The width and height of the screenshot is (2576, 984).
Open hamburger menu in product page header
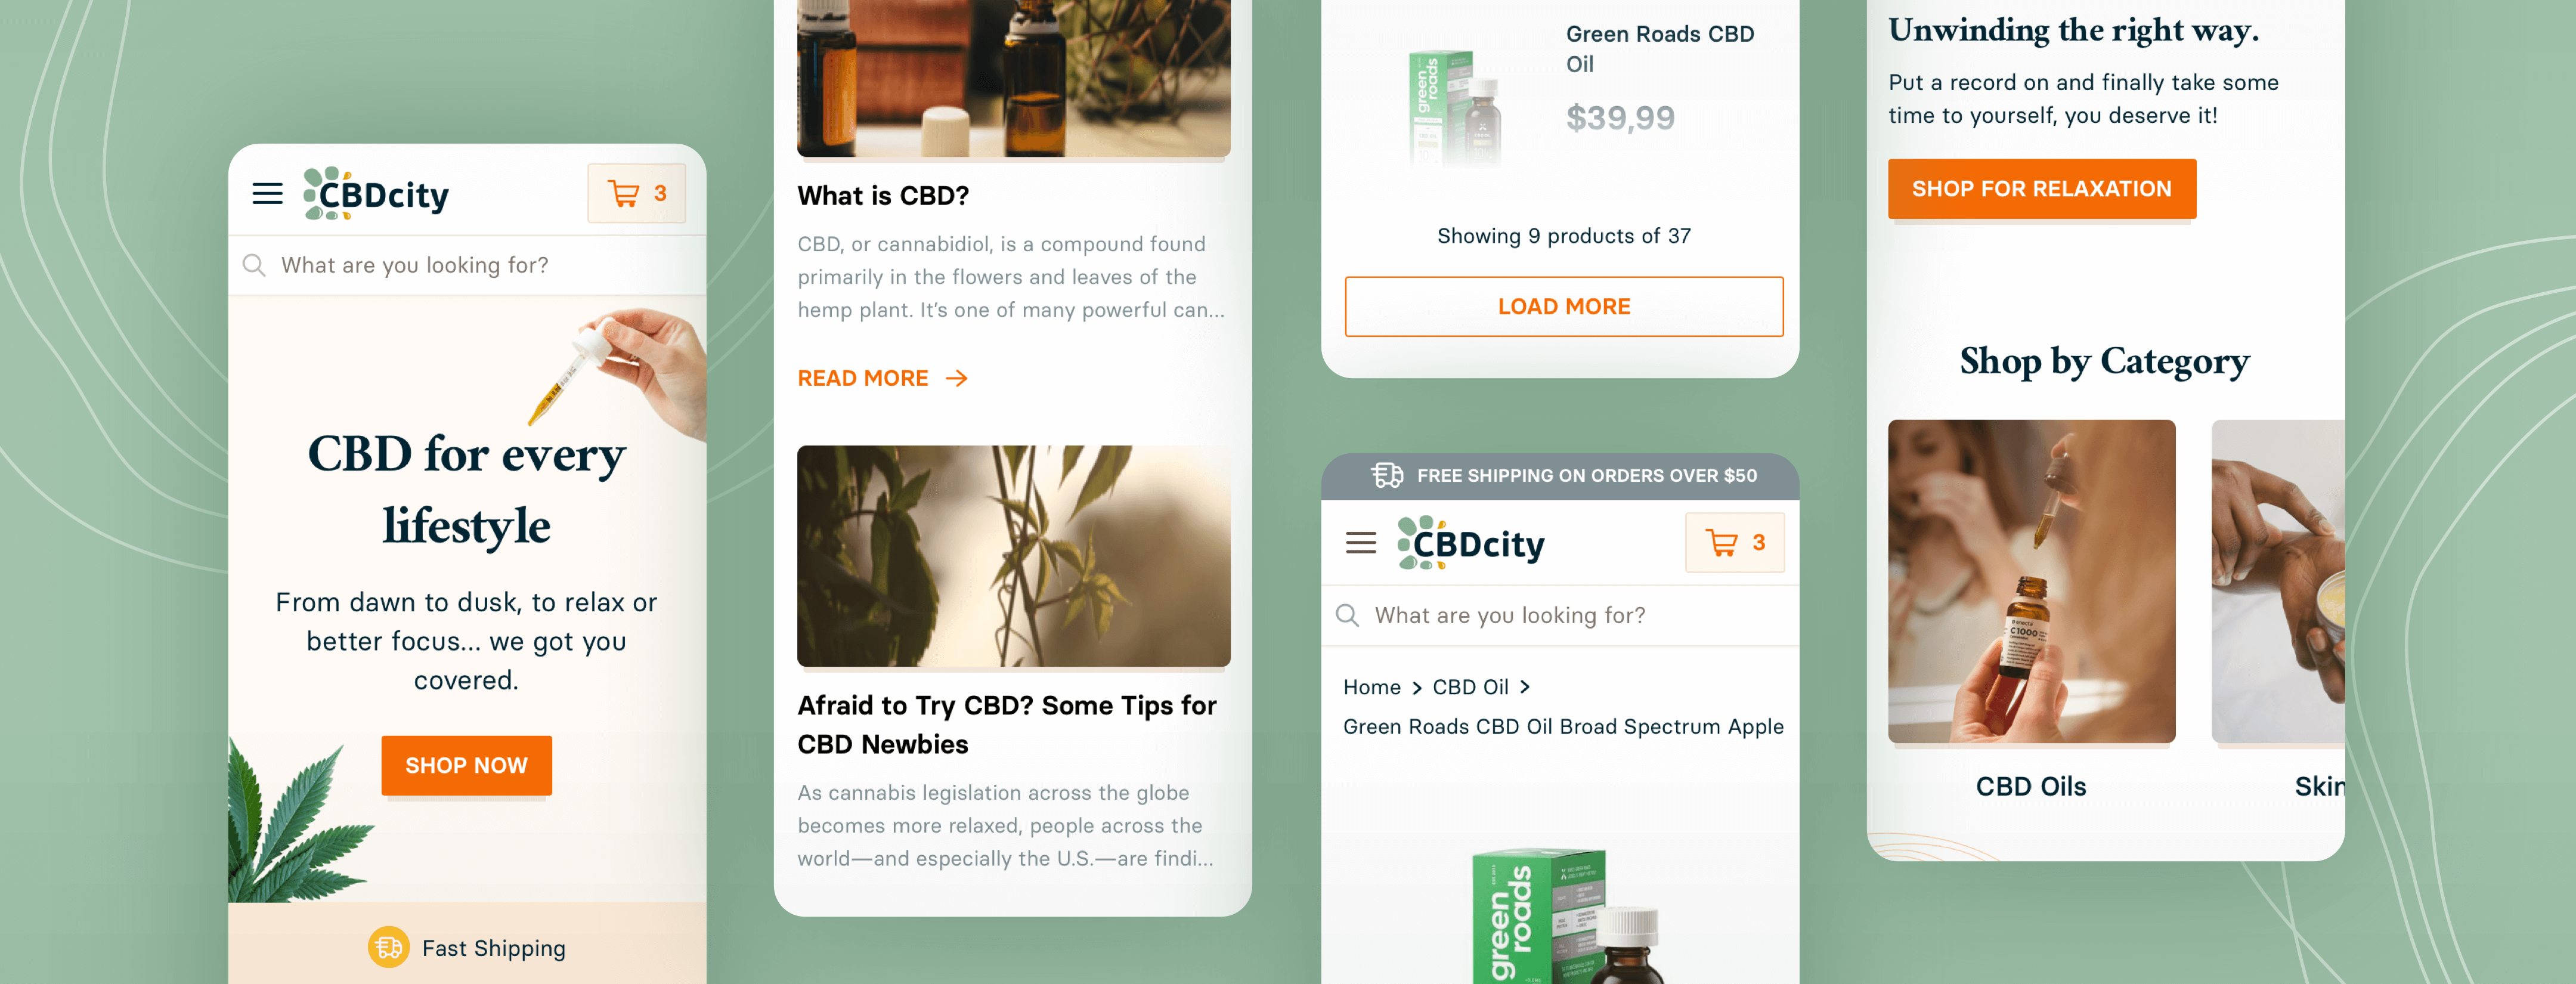click(1361, 543)
